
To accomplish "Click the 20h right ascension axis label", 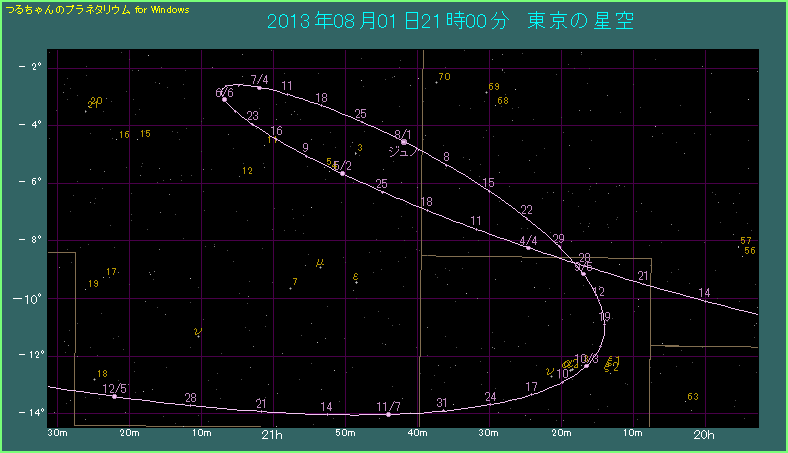I will pos(704,434).
